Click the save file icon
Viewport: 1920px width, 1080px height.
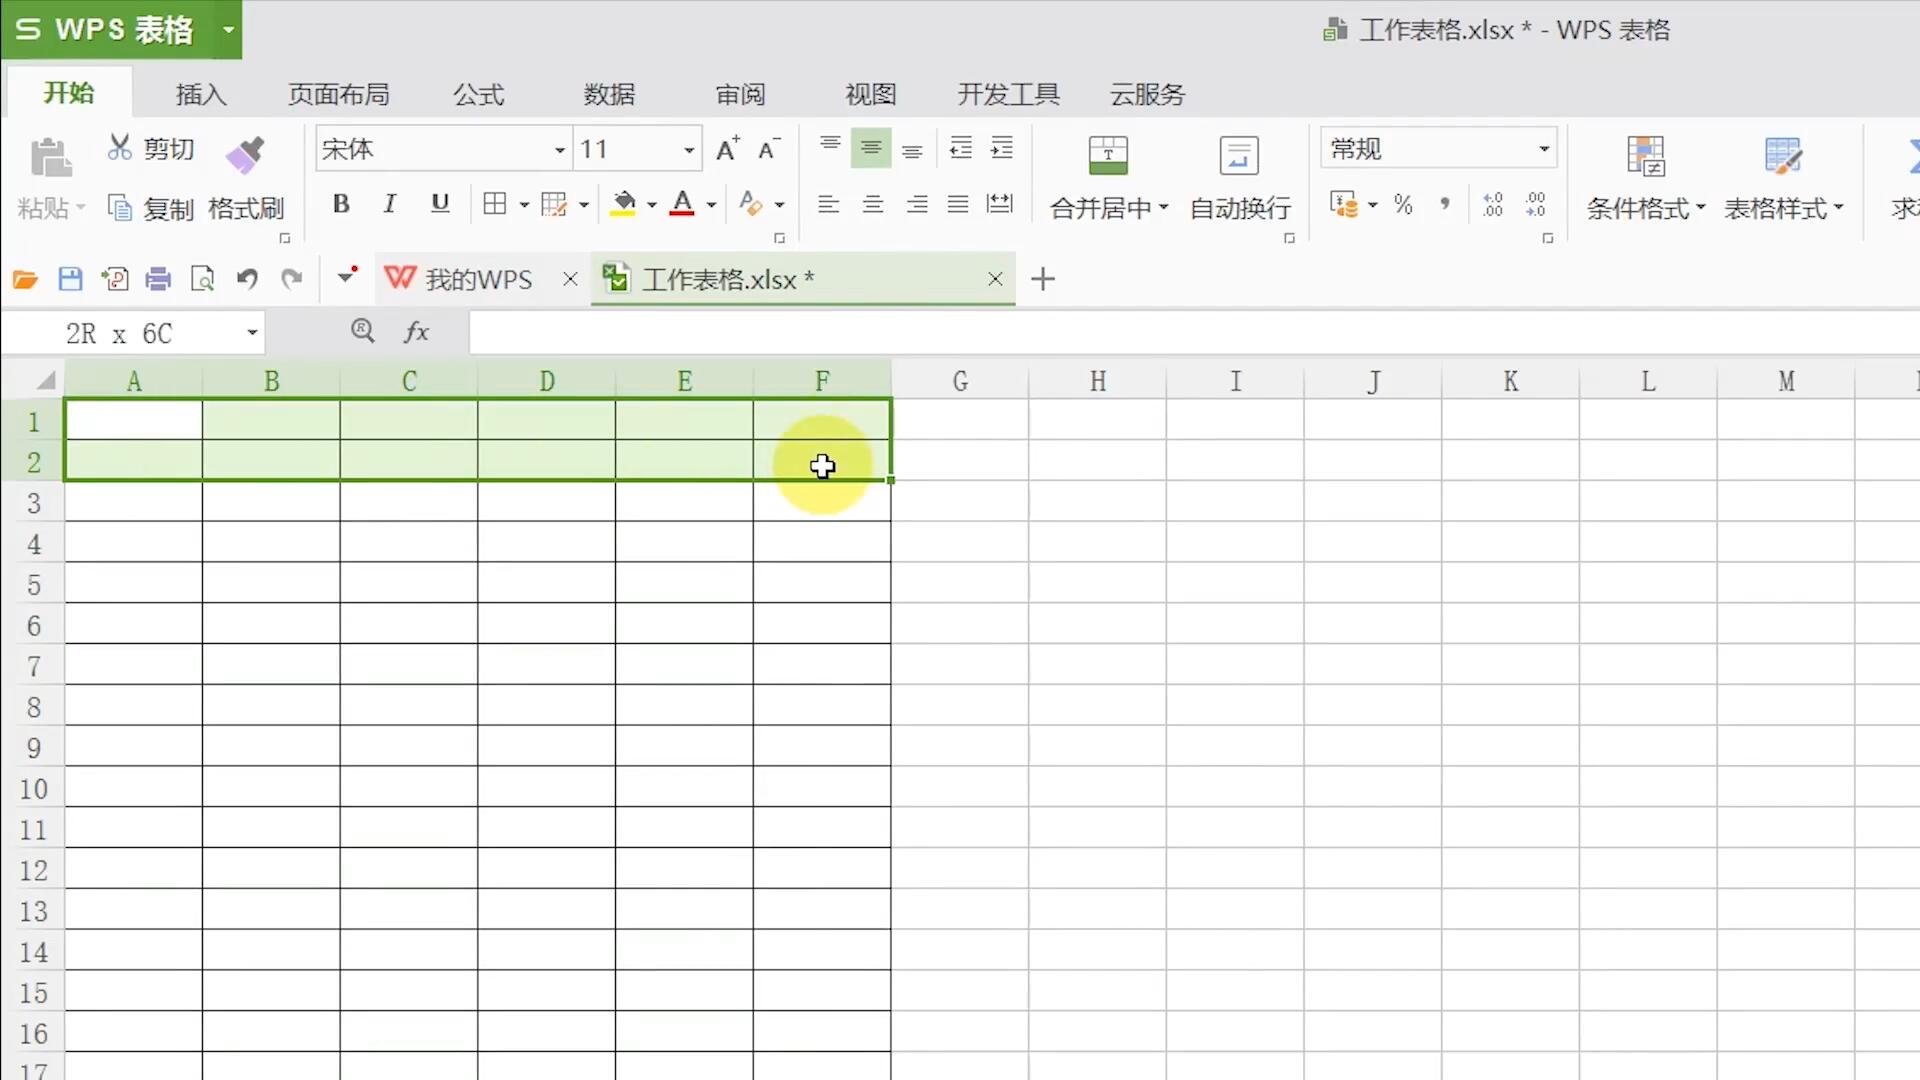pos(70,279)
